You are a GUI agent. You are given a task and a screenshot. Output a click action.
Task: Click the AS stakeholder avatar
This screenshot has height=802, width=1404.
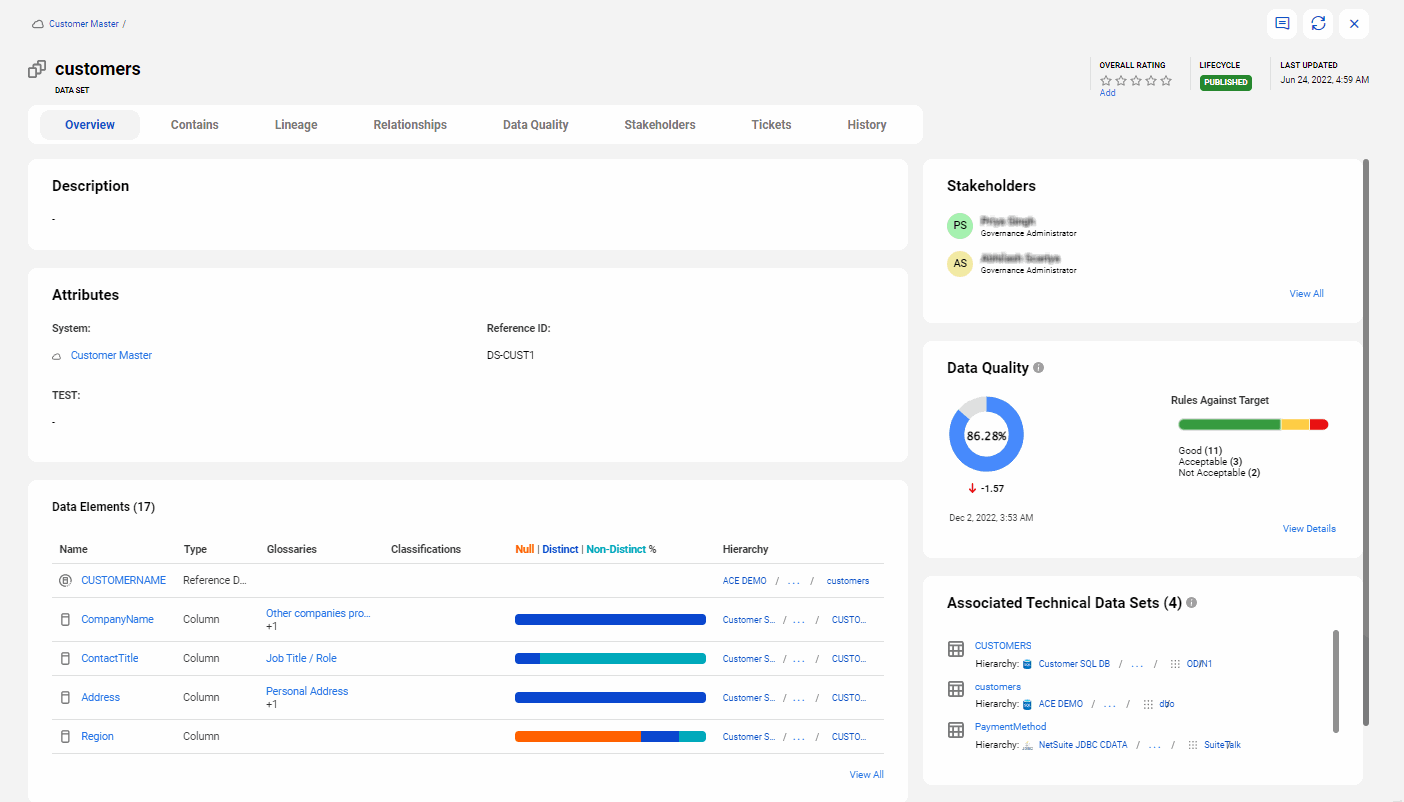pos(960,264)
